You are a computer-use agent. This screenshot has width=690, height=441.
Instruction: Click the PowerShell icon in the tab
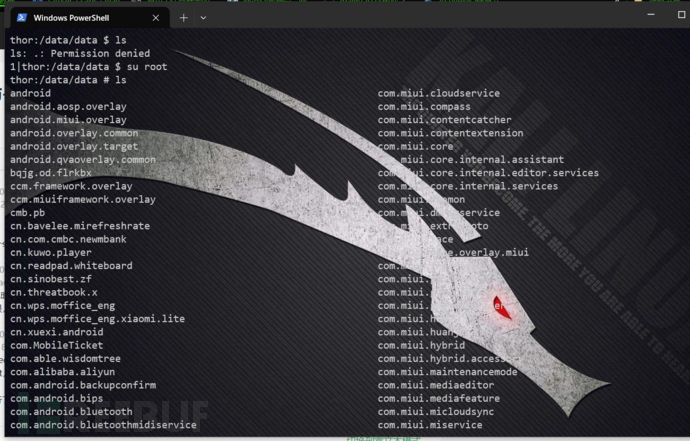pos(21,18)
